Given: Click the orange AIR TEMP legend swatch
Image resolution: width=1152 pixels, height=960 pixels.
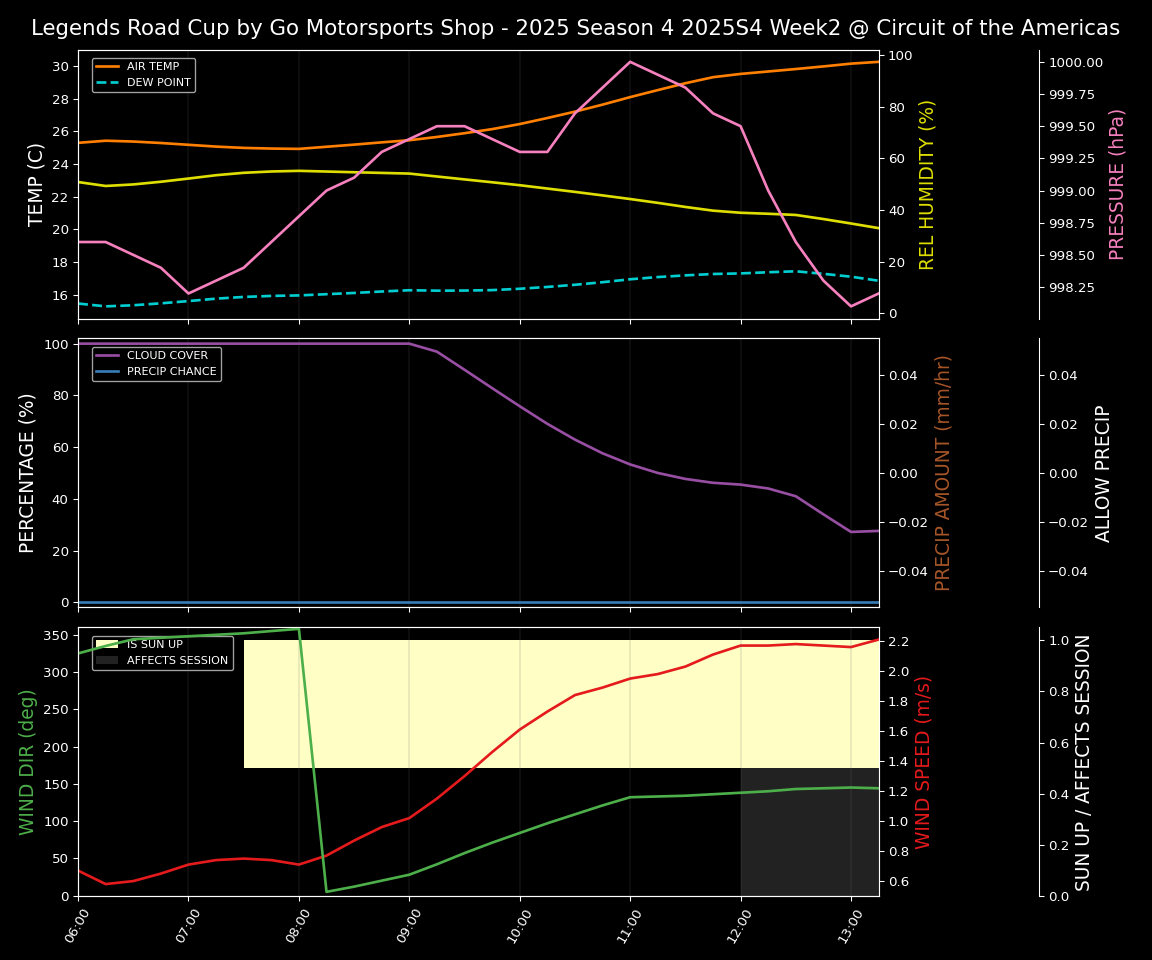Looking at the screenshot, I should point(108,67).
